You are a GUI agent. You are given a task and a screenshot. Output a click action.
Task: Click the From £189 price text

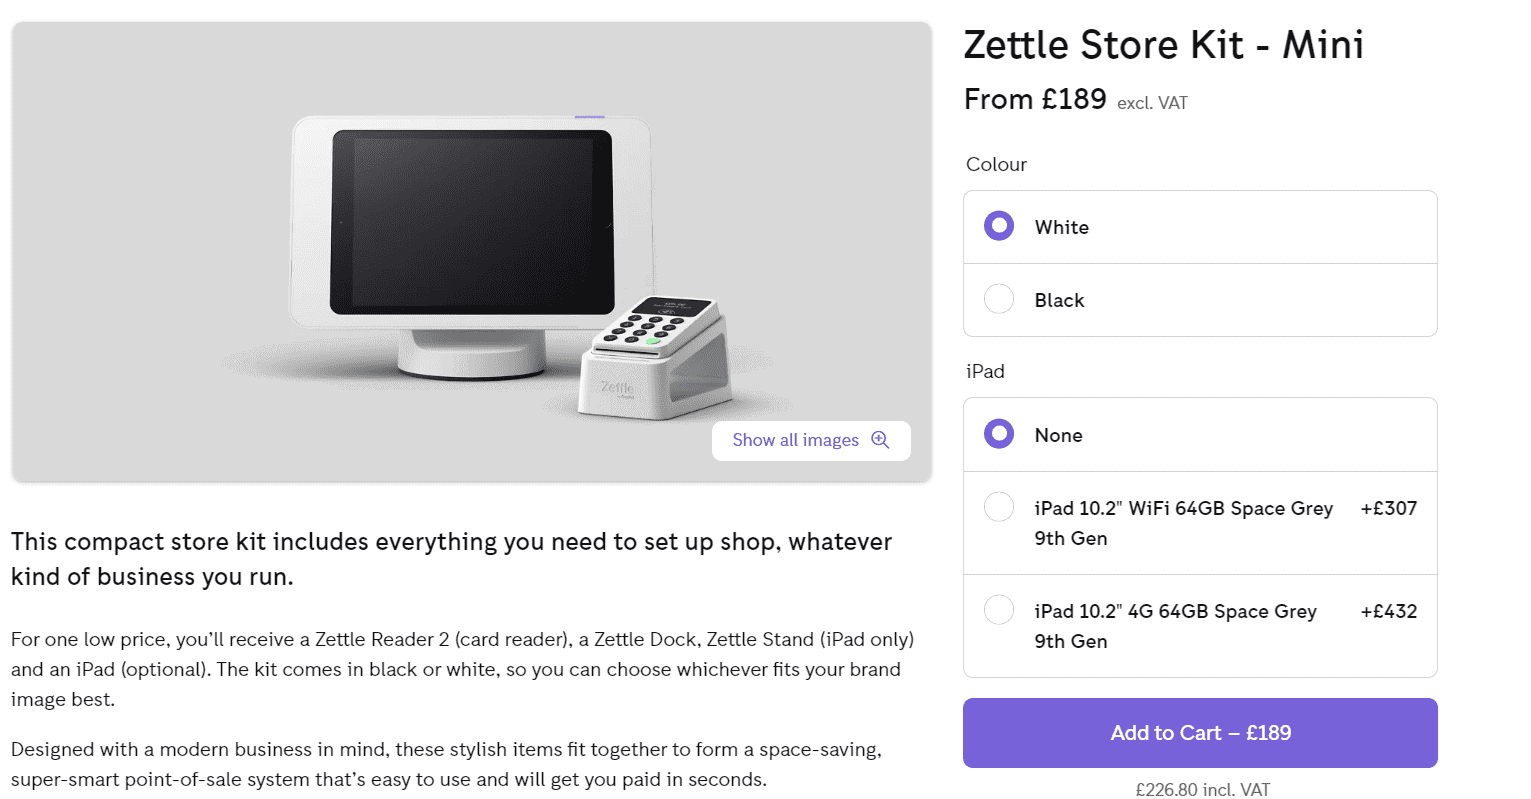pos(1035,99)
